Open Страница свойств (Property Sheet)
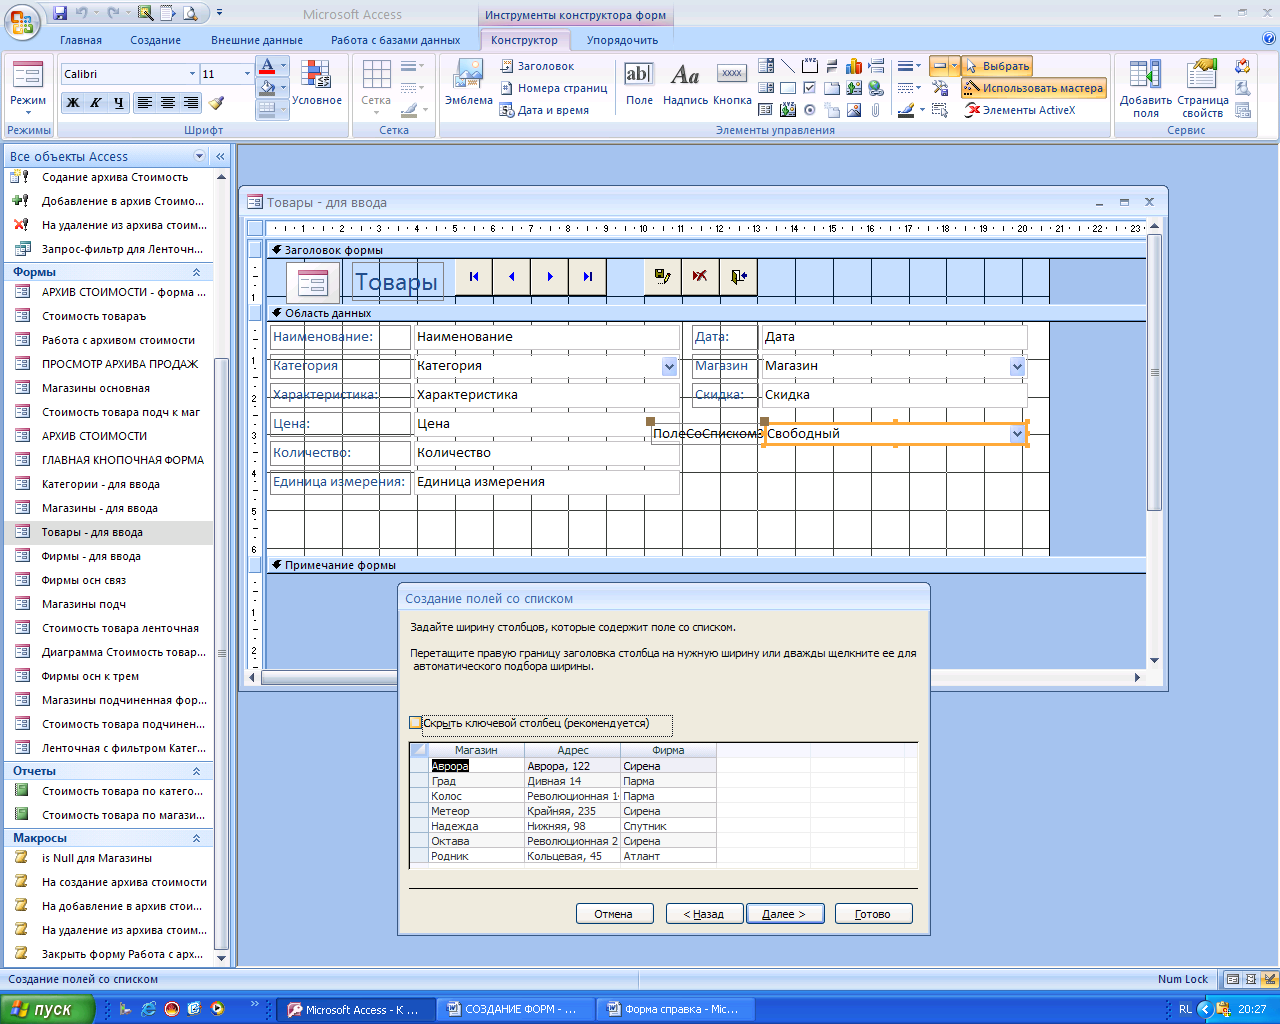The width and height of the screenshot is (1280, 1024). coord(1202,88)
